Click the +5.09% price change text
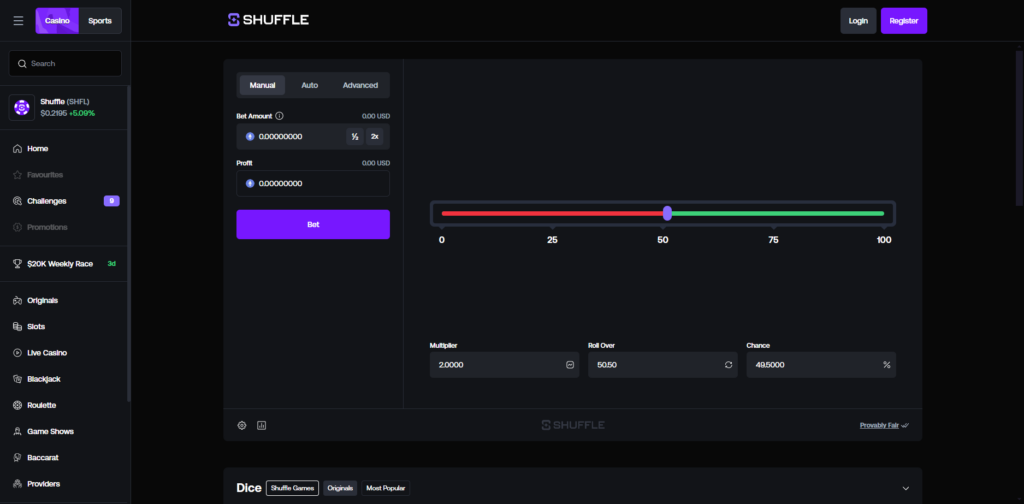The width and height of the screenshot is (1024, 504). coord(82,113)
